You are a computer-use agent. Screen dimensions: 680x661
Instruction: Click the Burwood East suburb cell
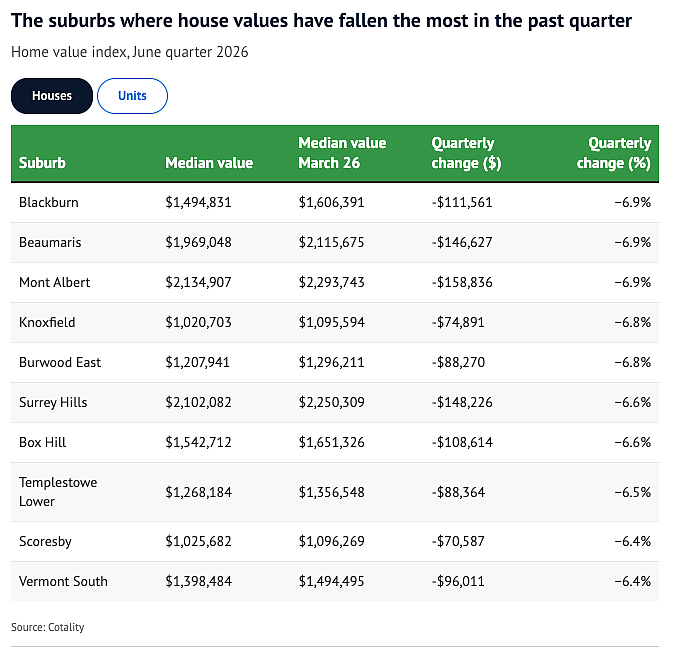(x=60, y=362)
